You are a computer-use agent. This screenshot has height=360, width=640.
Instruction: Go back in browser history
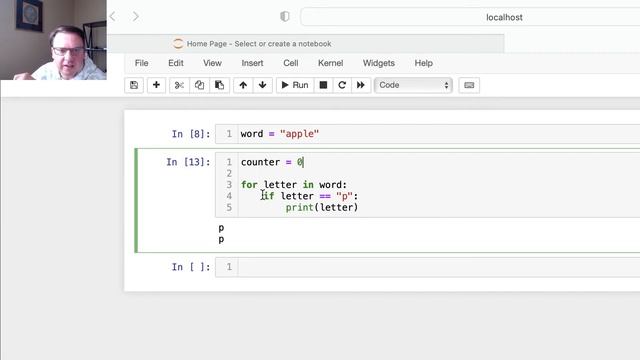(113, 16)
